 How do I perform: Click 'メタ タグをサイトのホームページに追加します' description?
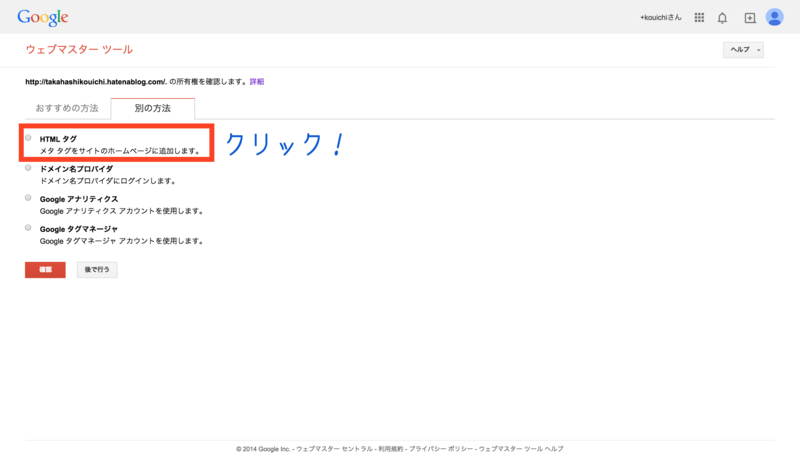[120, 151]
